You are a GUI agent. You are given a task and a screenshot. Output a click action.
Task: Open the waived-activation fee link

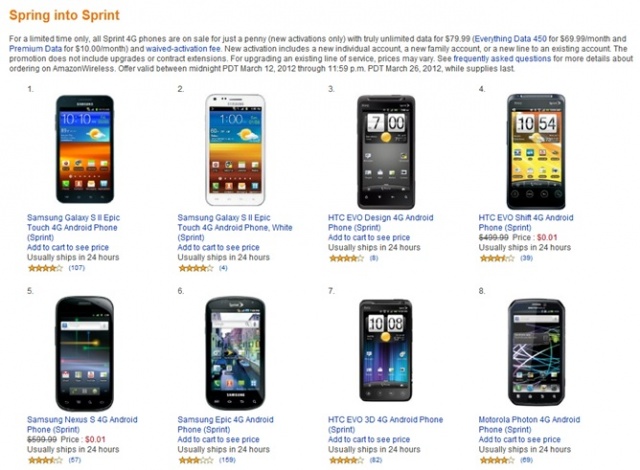[183, 49]
